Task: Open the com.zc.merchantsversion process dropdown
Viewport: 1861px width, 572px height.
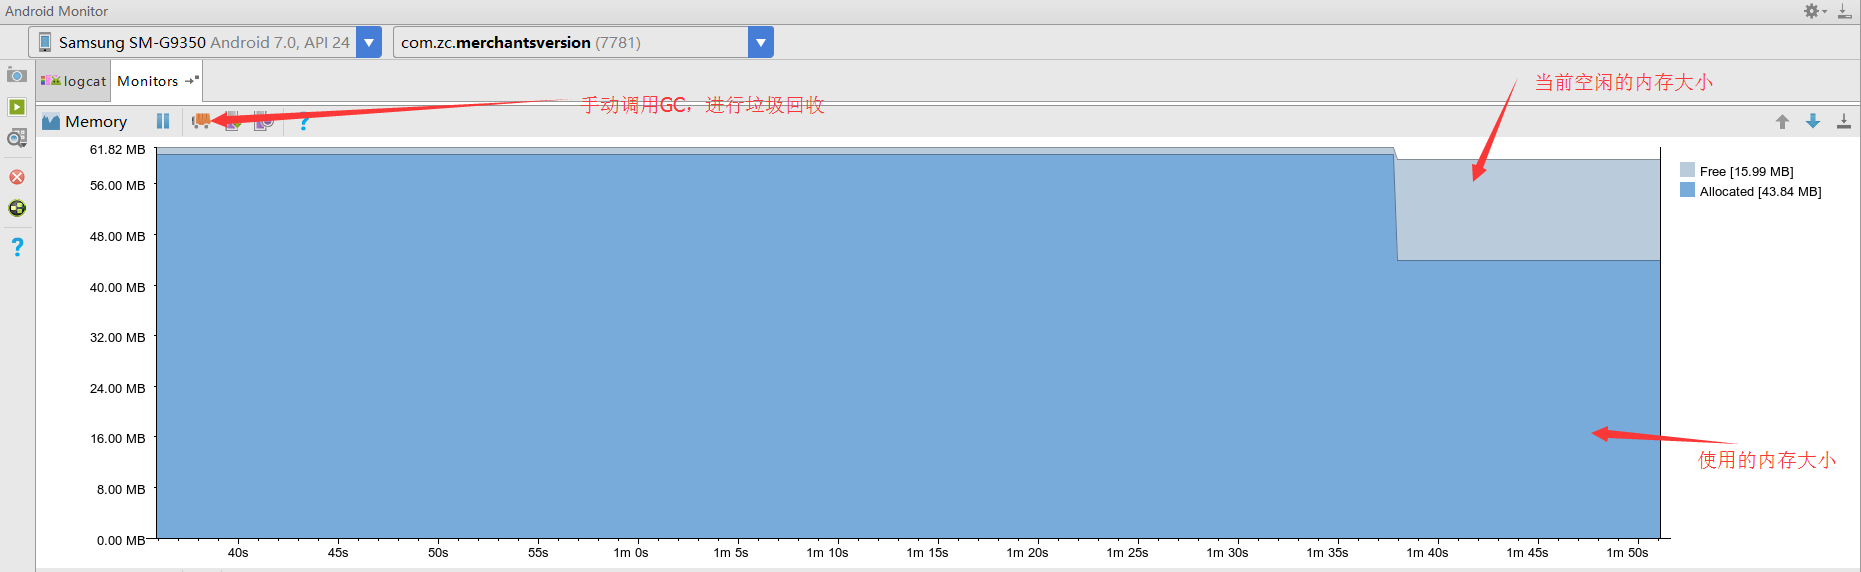Action: pos(761,42)
